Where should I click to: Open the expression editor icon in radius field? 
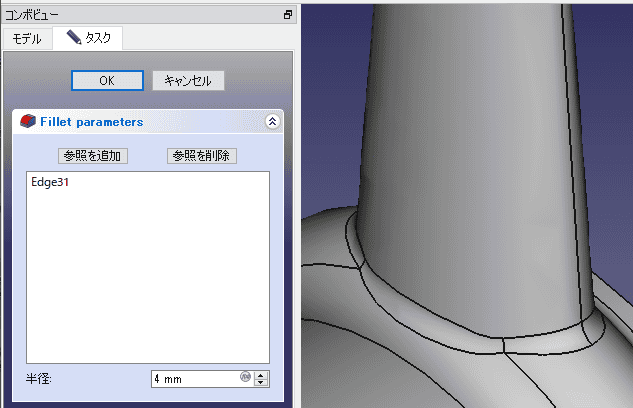tap(245, 377)
